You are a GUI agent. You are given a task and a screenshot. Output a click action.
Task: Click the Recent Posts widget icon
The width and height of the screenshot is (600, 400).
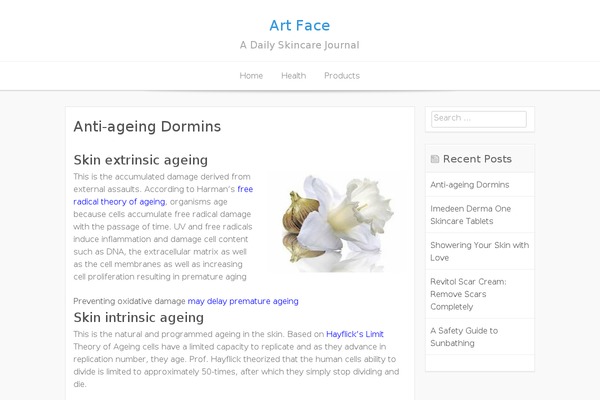point(435,159)
